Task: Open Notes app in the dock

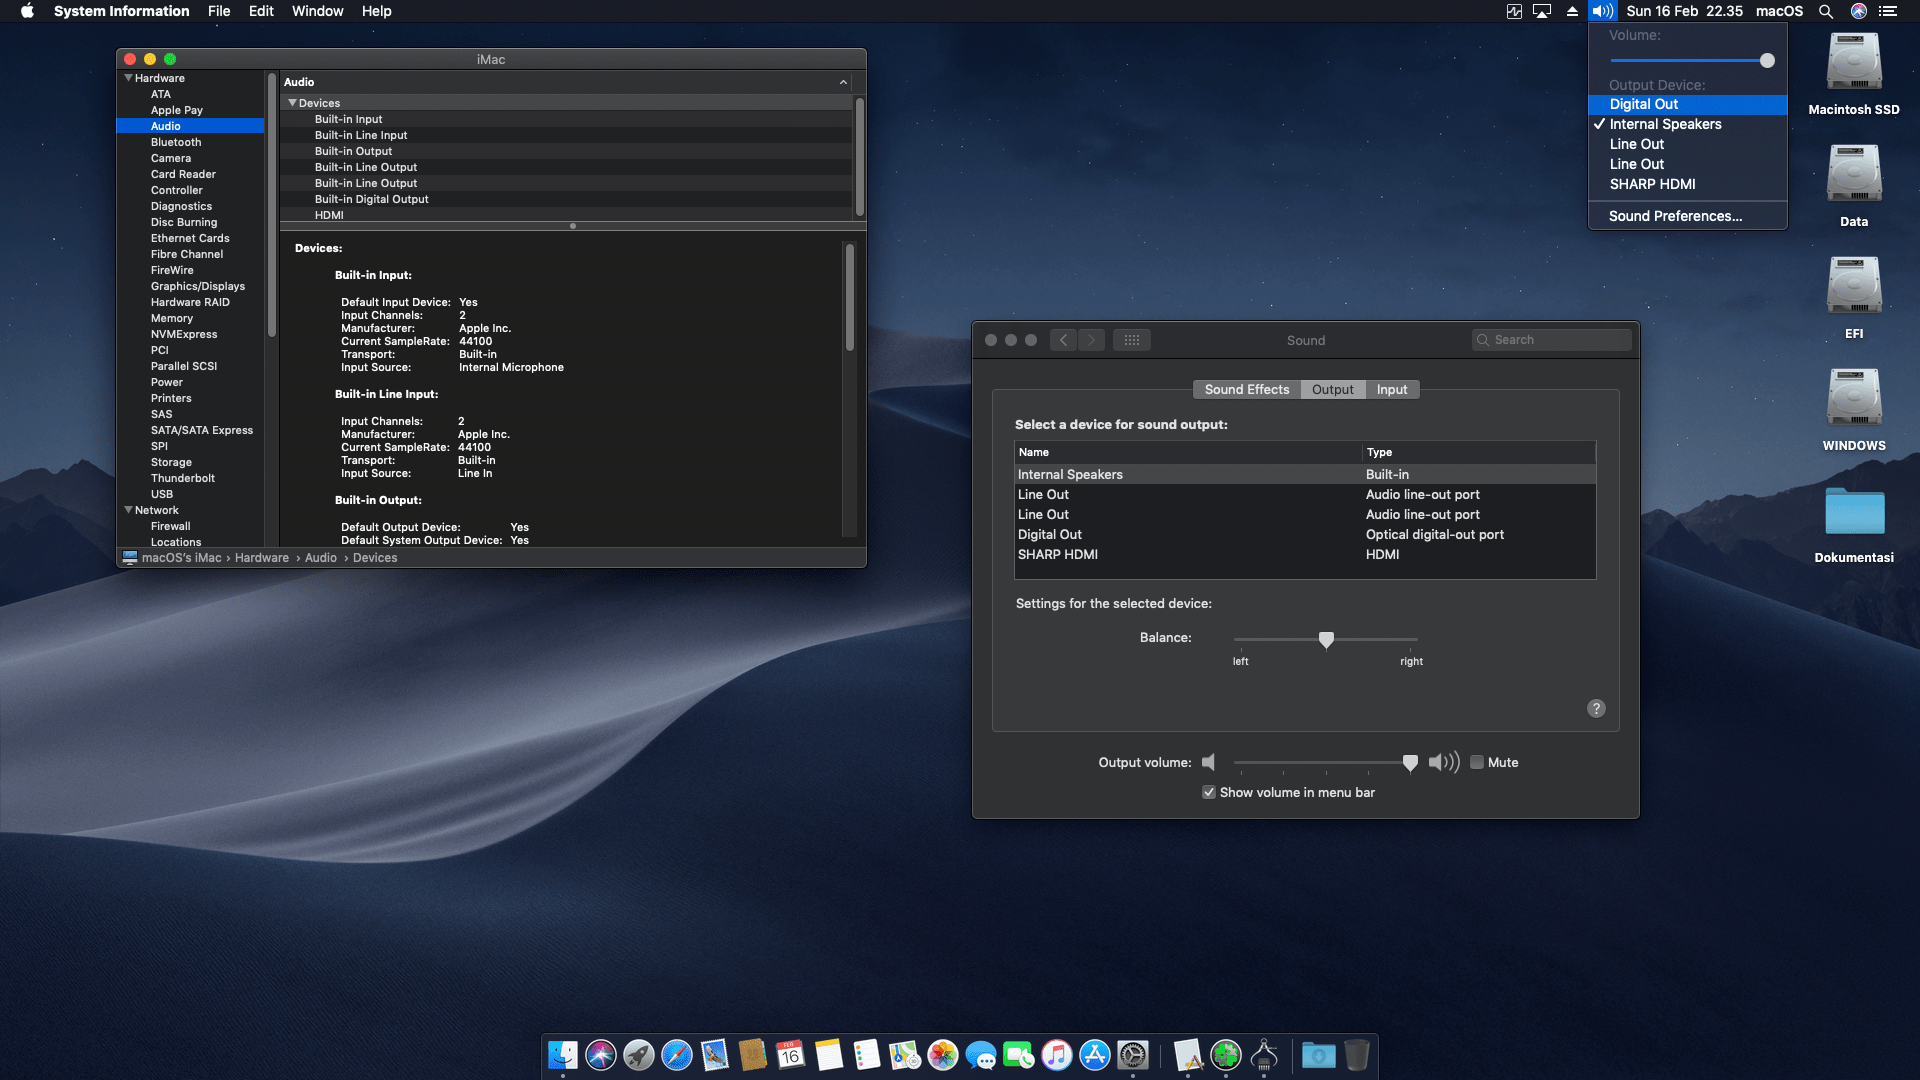Action: [829, 1055]
